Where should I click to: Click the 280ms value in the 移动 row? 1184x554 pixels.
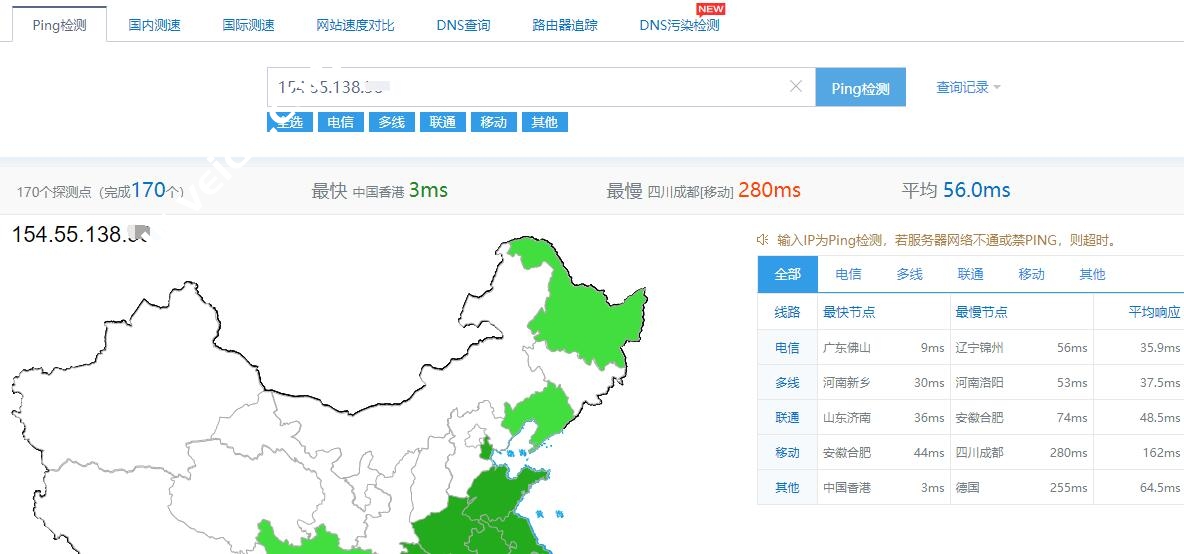coord(1068,452)
